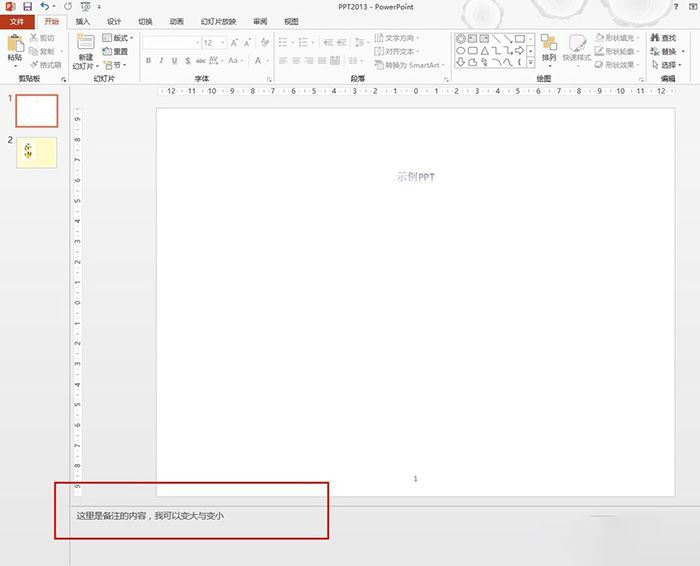Click the Undo arrow icon
Screen dimensions: 700x566
[45, 6]
